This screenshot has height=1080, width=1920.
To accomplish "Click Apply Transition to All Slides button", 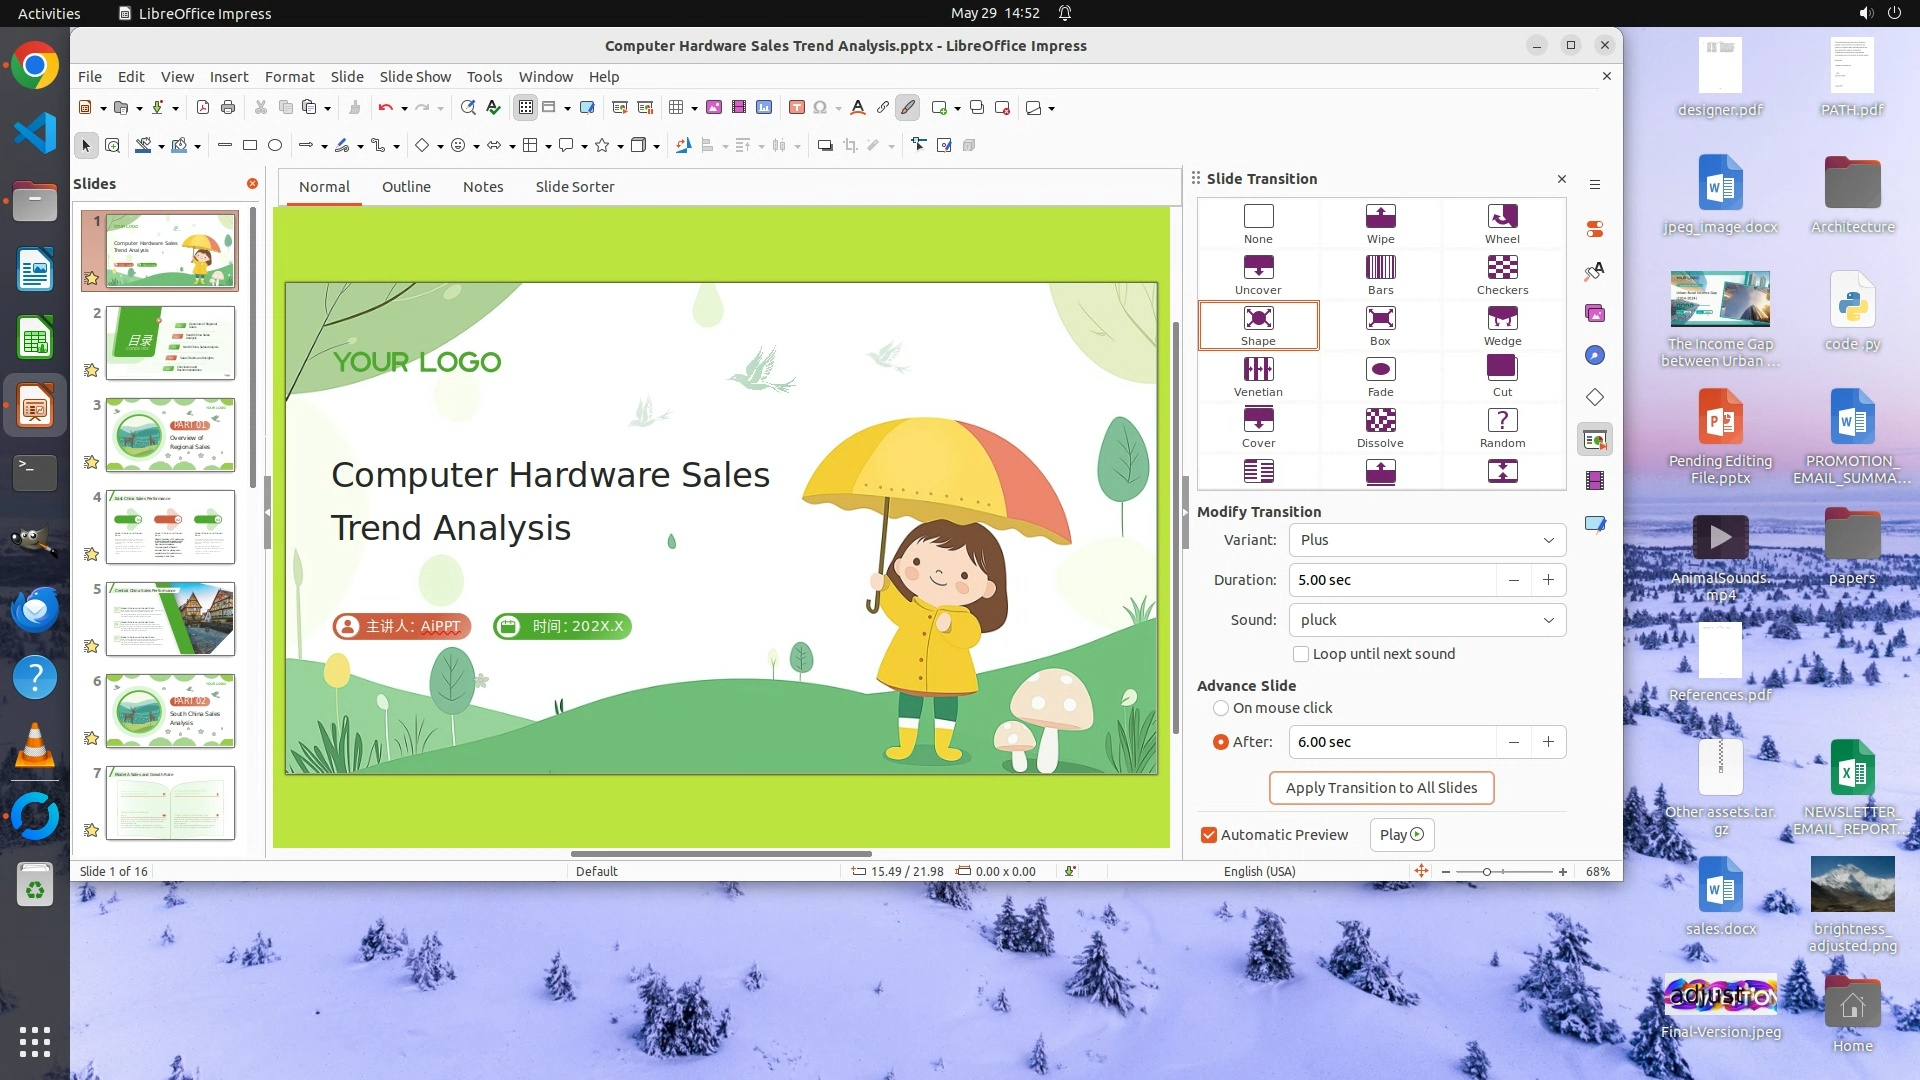I will point(1381,788).
